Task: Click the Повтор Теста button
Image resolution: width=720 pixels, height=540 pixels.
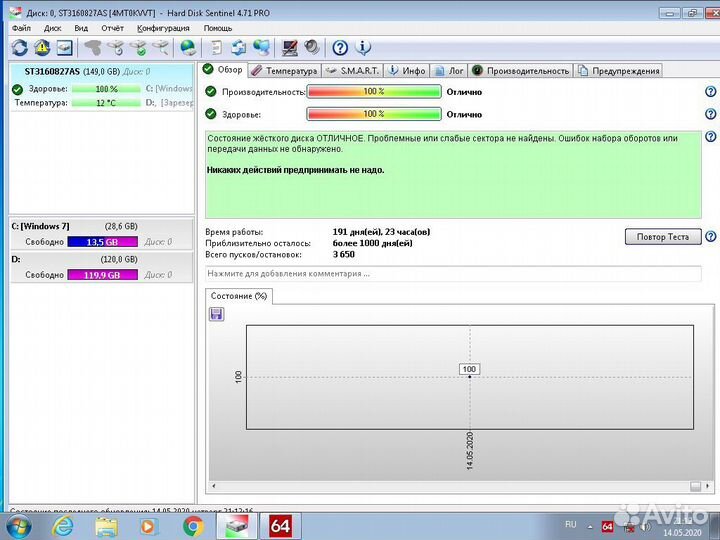Action: click(663, 236)
